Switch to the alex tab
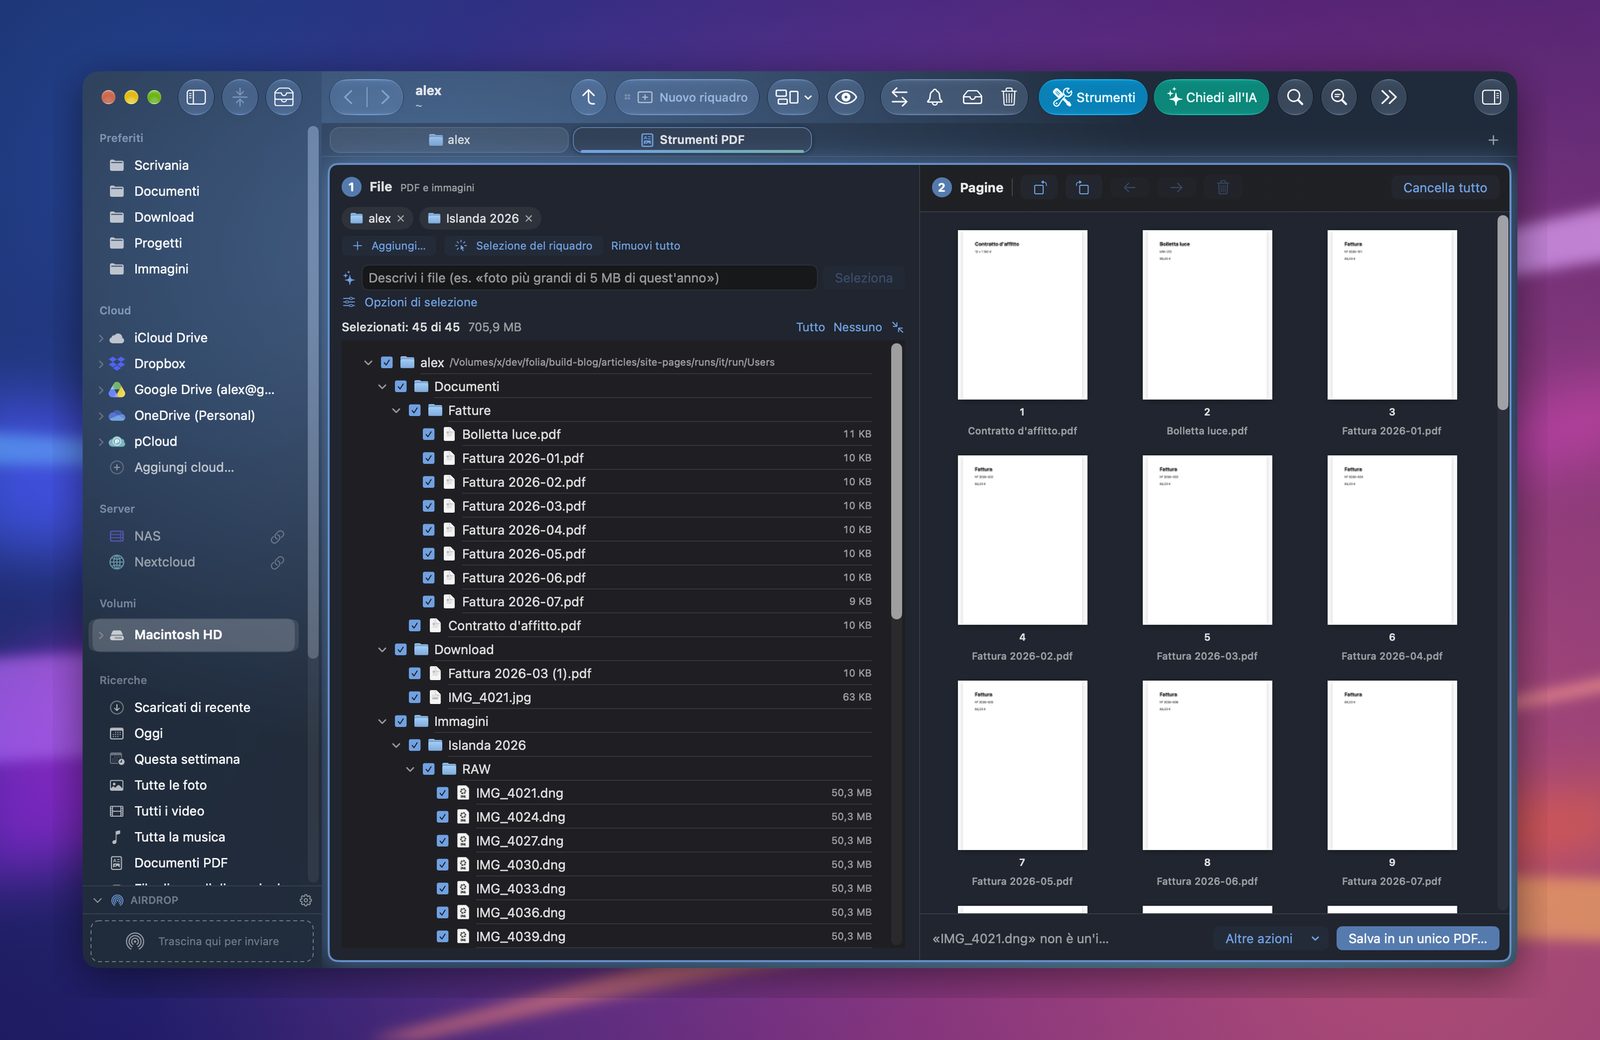This screenshot has width=1600, height=1040. coord(449,140)
